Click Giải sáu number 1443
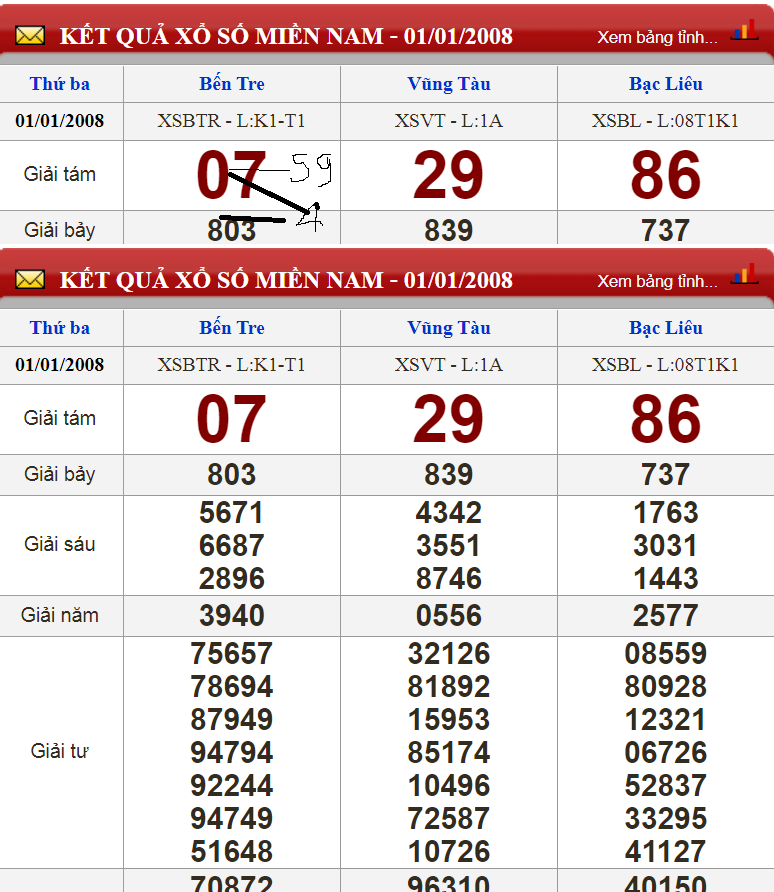The height and width of the screenshot is (892, 774). 665,579
